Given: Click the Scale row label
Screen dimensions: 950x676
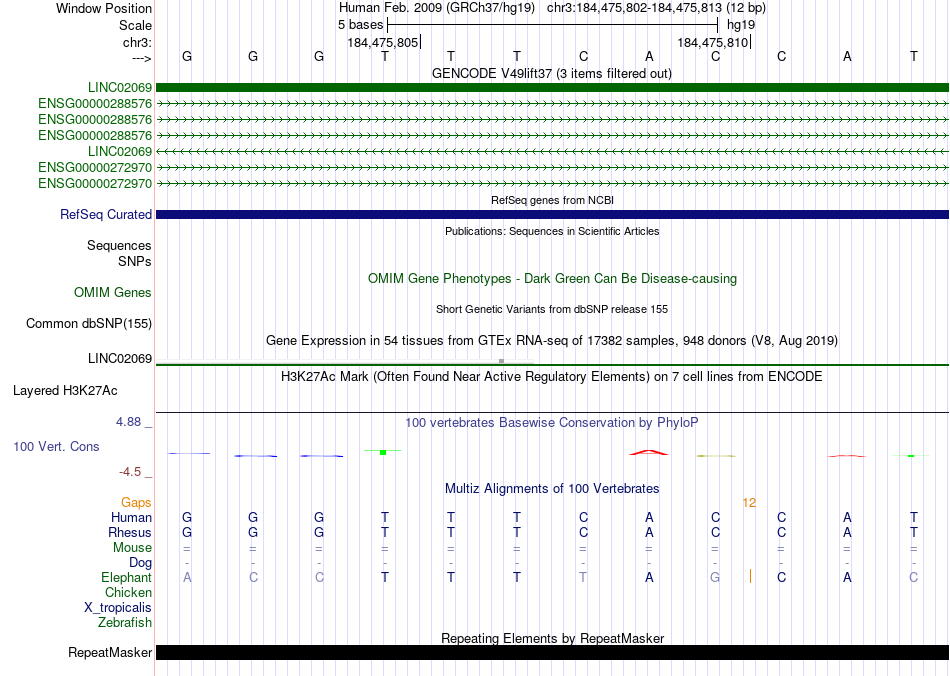Looking at the screenshot, I should pyautogui.click(x=135, y=25).
